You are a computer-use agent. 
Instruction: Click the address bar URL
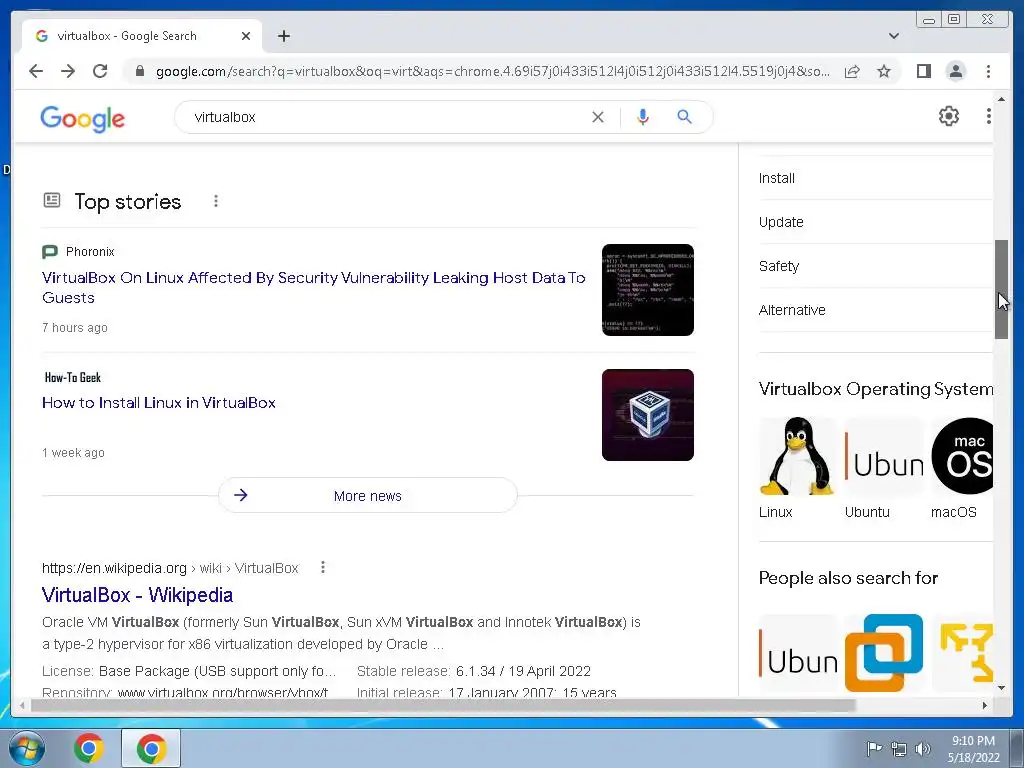coord(493,71)
